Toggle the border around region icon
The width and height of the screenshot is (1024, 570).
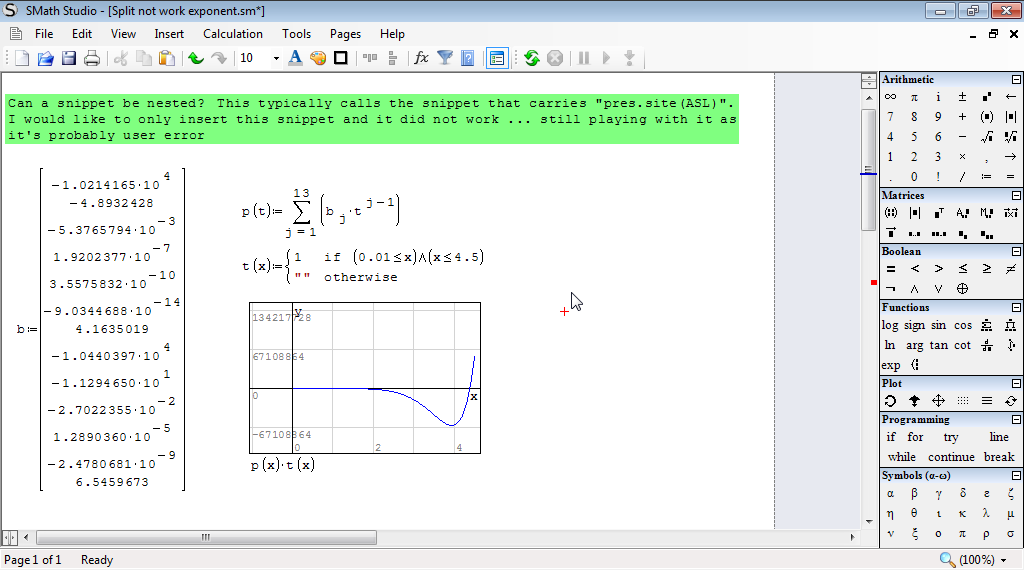(341, 58)
